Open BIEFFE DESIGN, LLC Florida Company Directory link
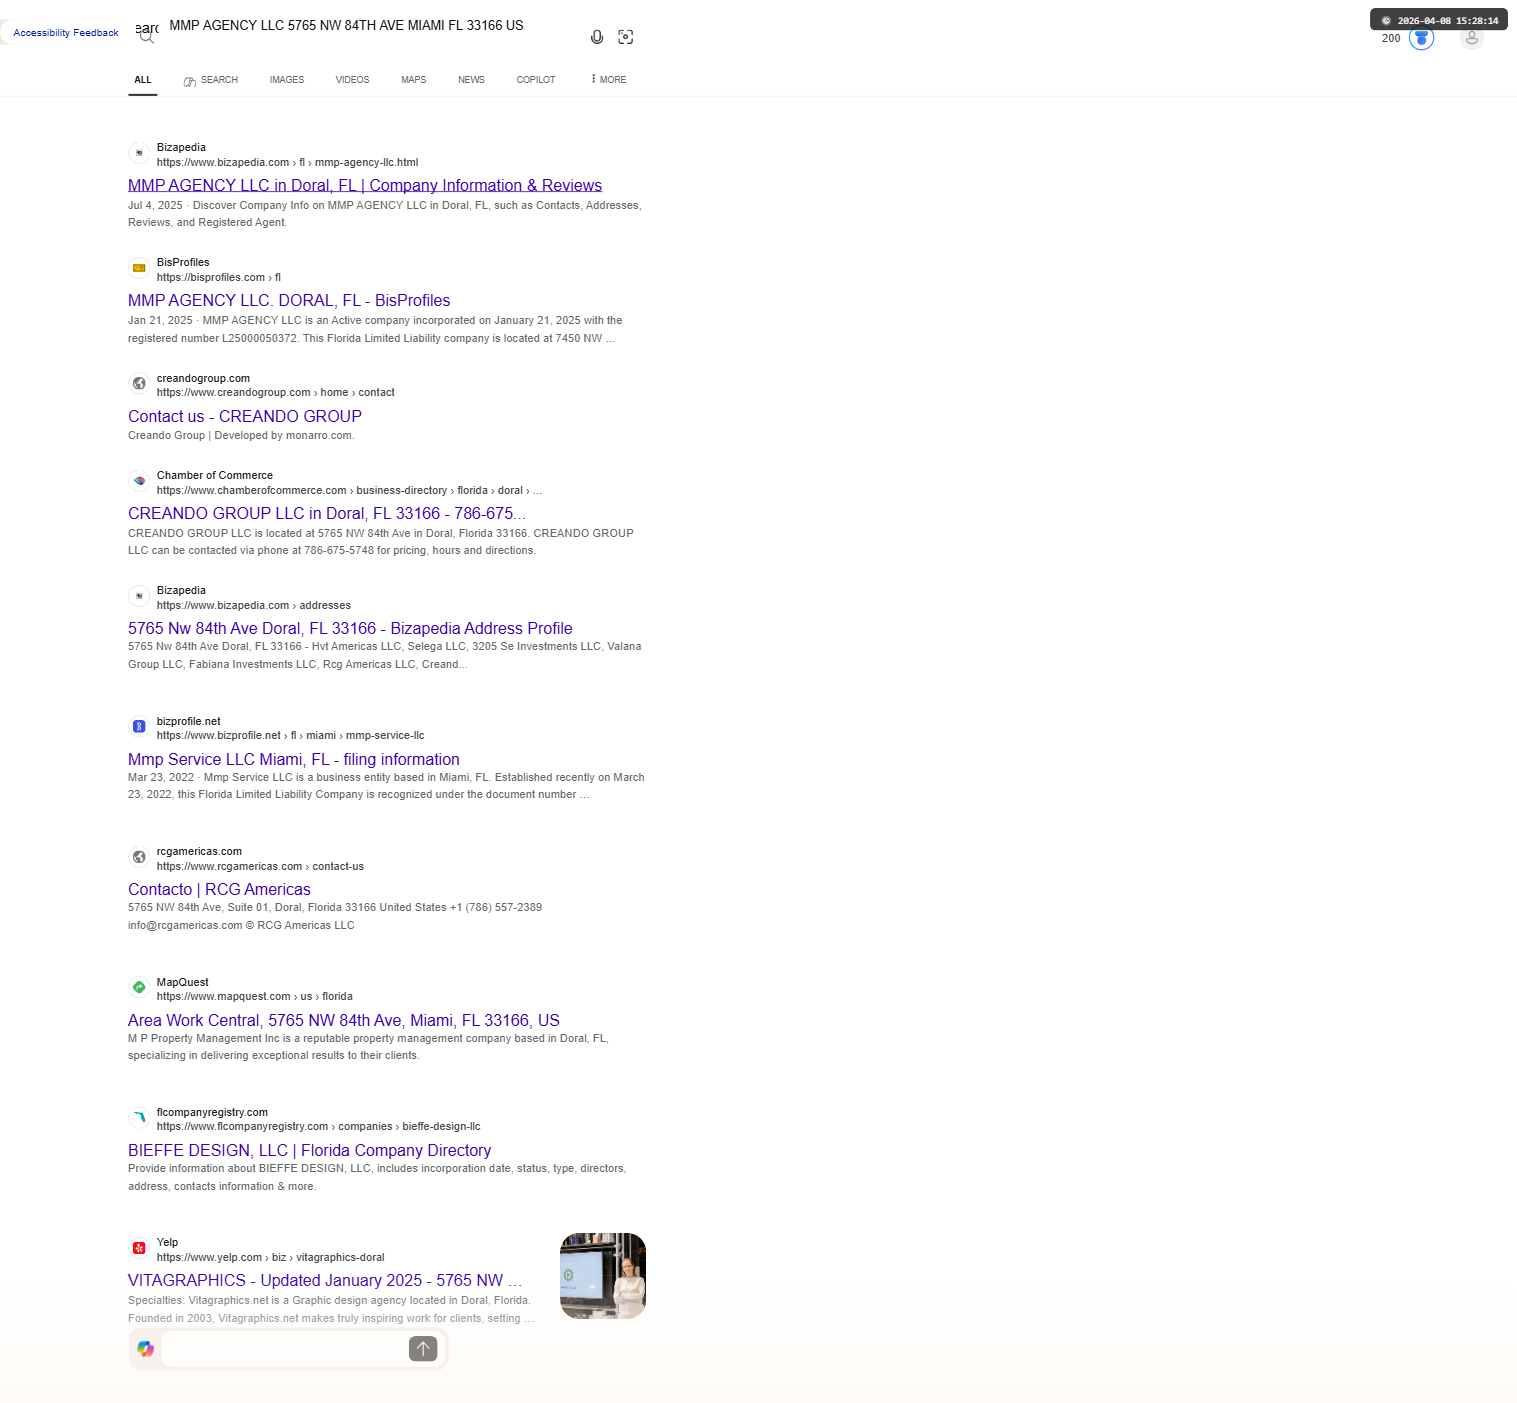This screenshot has height=1403, width=1517. (x=309, y=1151)
